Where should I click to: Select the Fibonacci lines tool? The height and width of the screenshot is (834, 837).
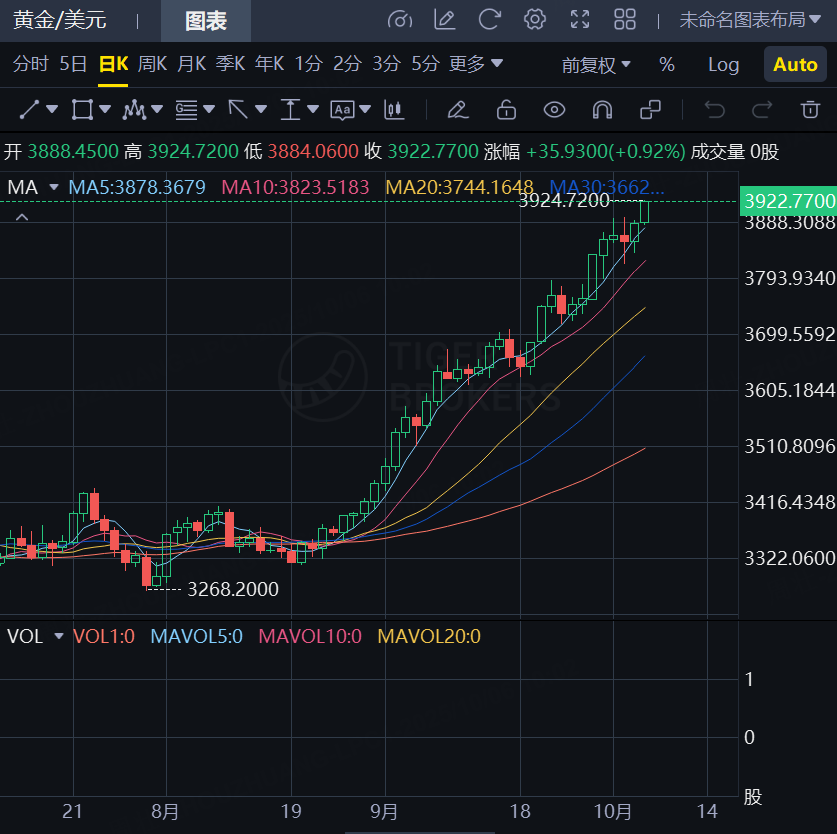click(186, 109)
